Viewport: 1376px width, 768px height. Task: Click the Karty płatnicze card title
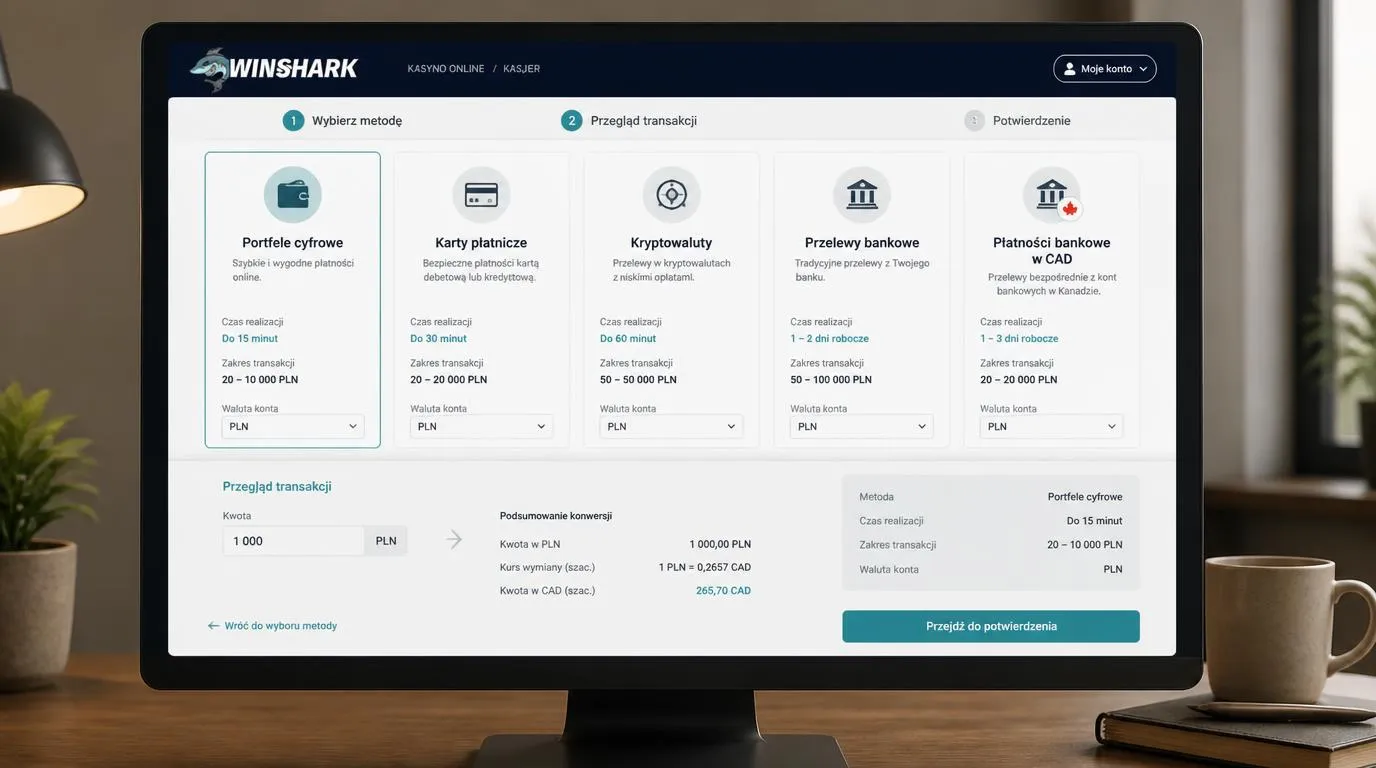click(x=481, y=243)
